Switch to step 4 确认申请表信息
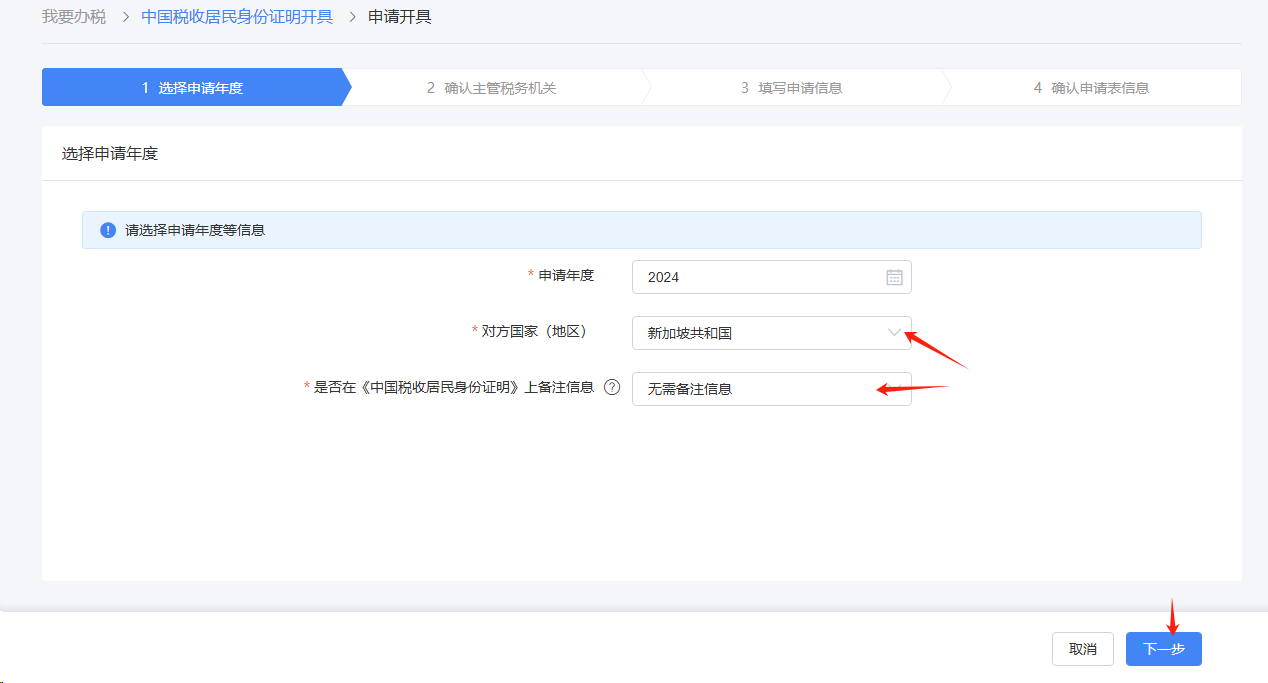The width and height of the screenshot is (1268, 683). pyautogui.click(x=1092, y=87)
